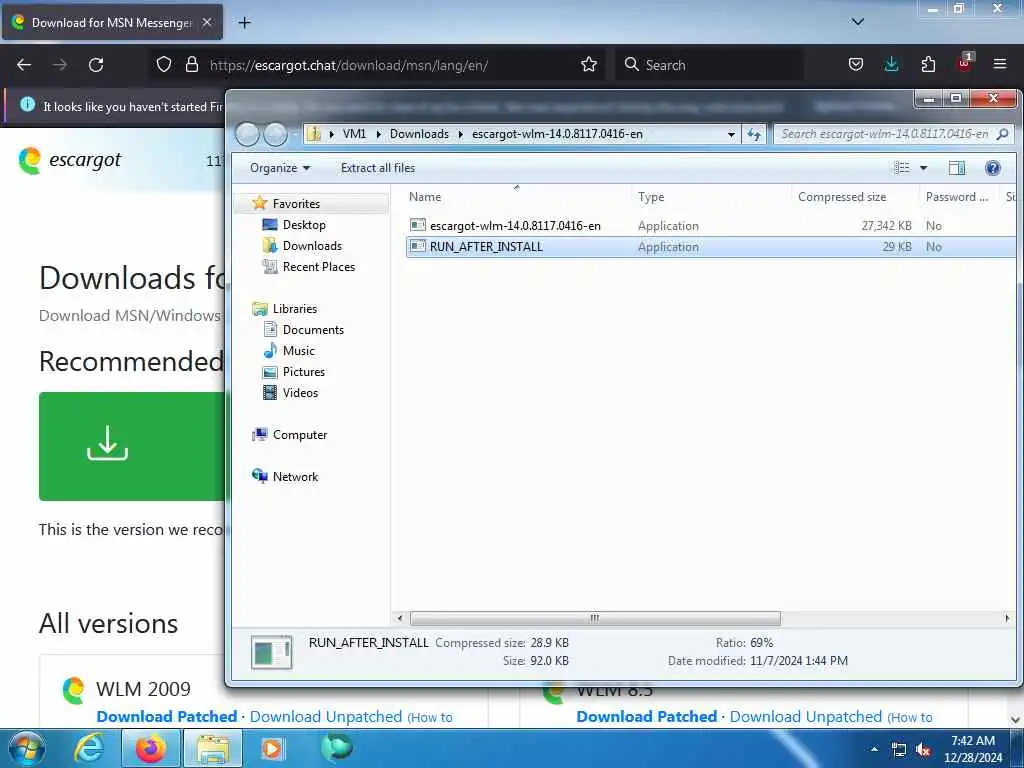Close the MSN Messenger download tab
This screenshot has width=1024, height=768.
click(206, 22)
